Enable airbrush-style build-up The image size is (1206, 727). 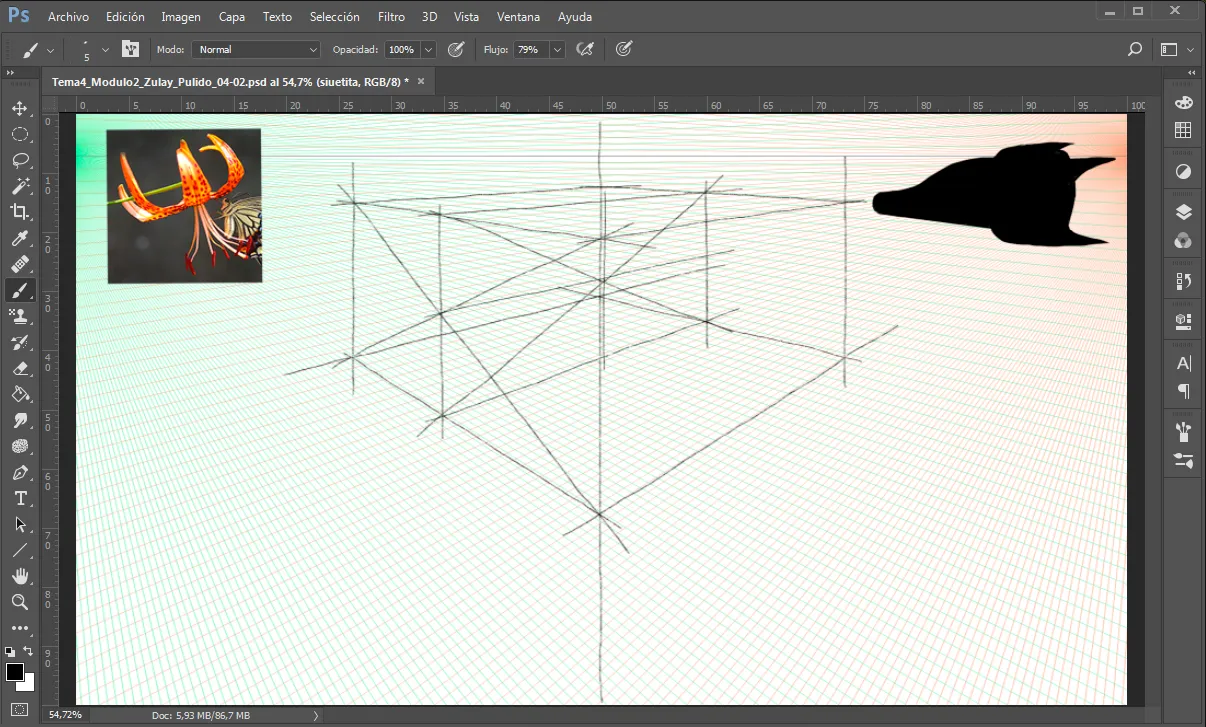[x=586, y=49]
